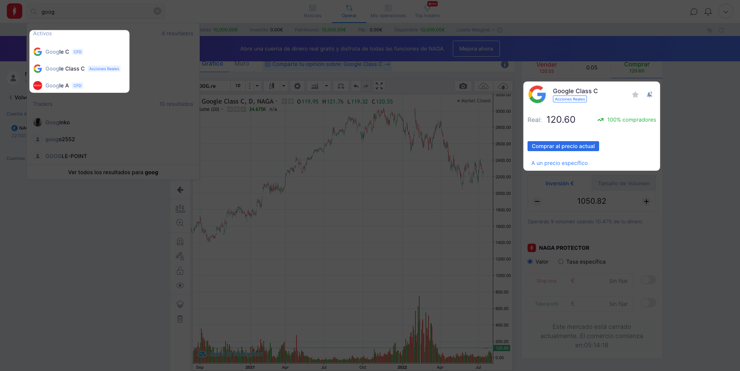This screenshot has height=371, width=740.
Task: Click the 1D chart interval button
Action: pos(238,86)
